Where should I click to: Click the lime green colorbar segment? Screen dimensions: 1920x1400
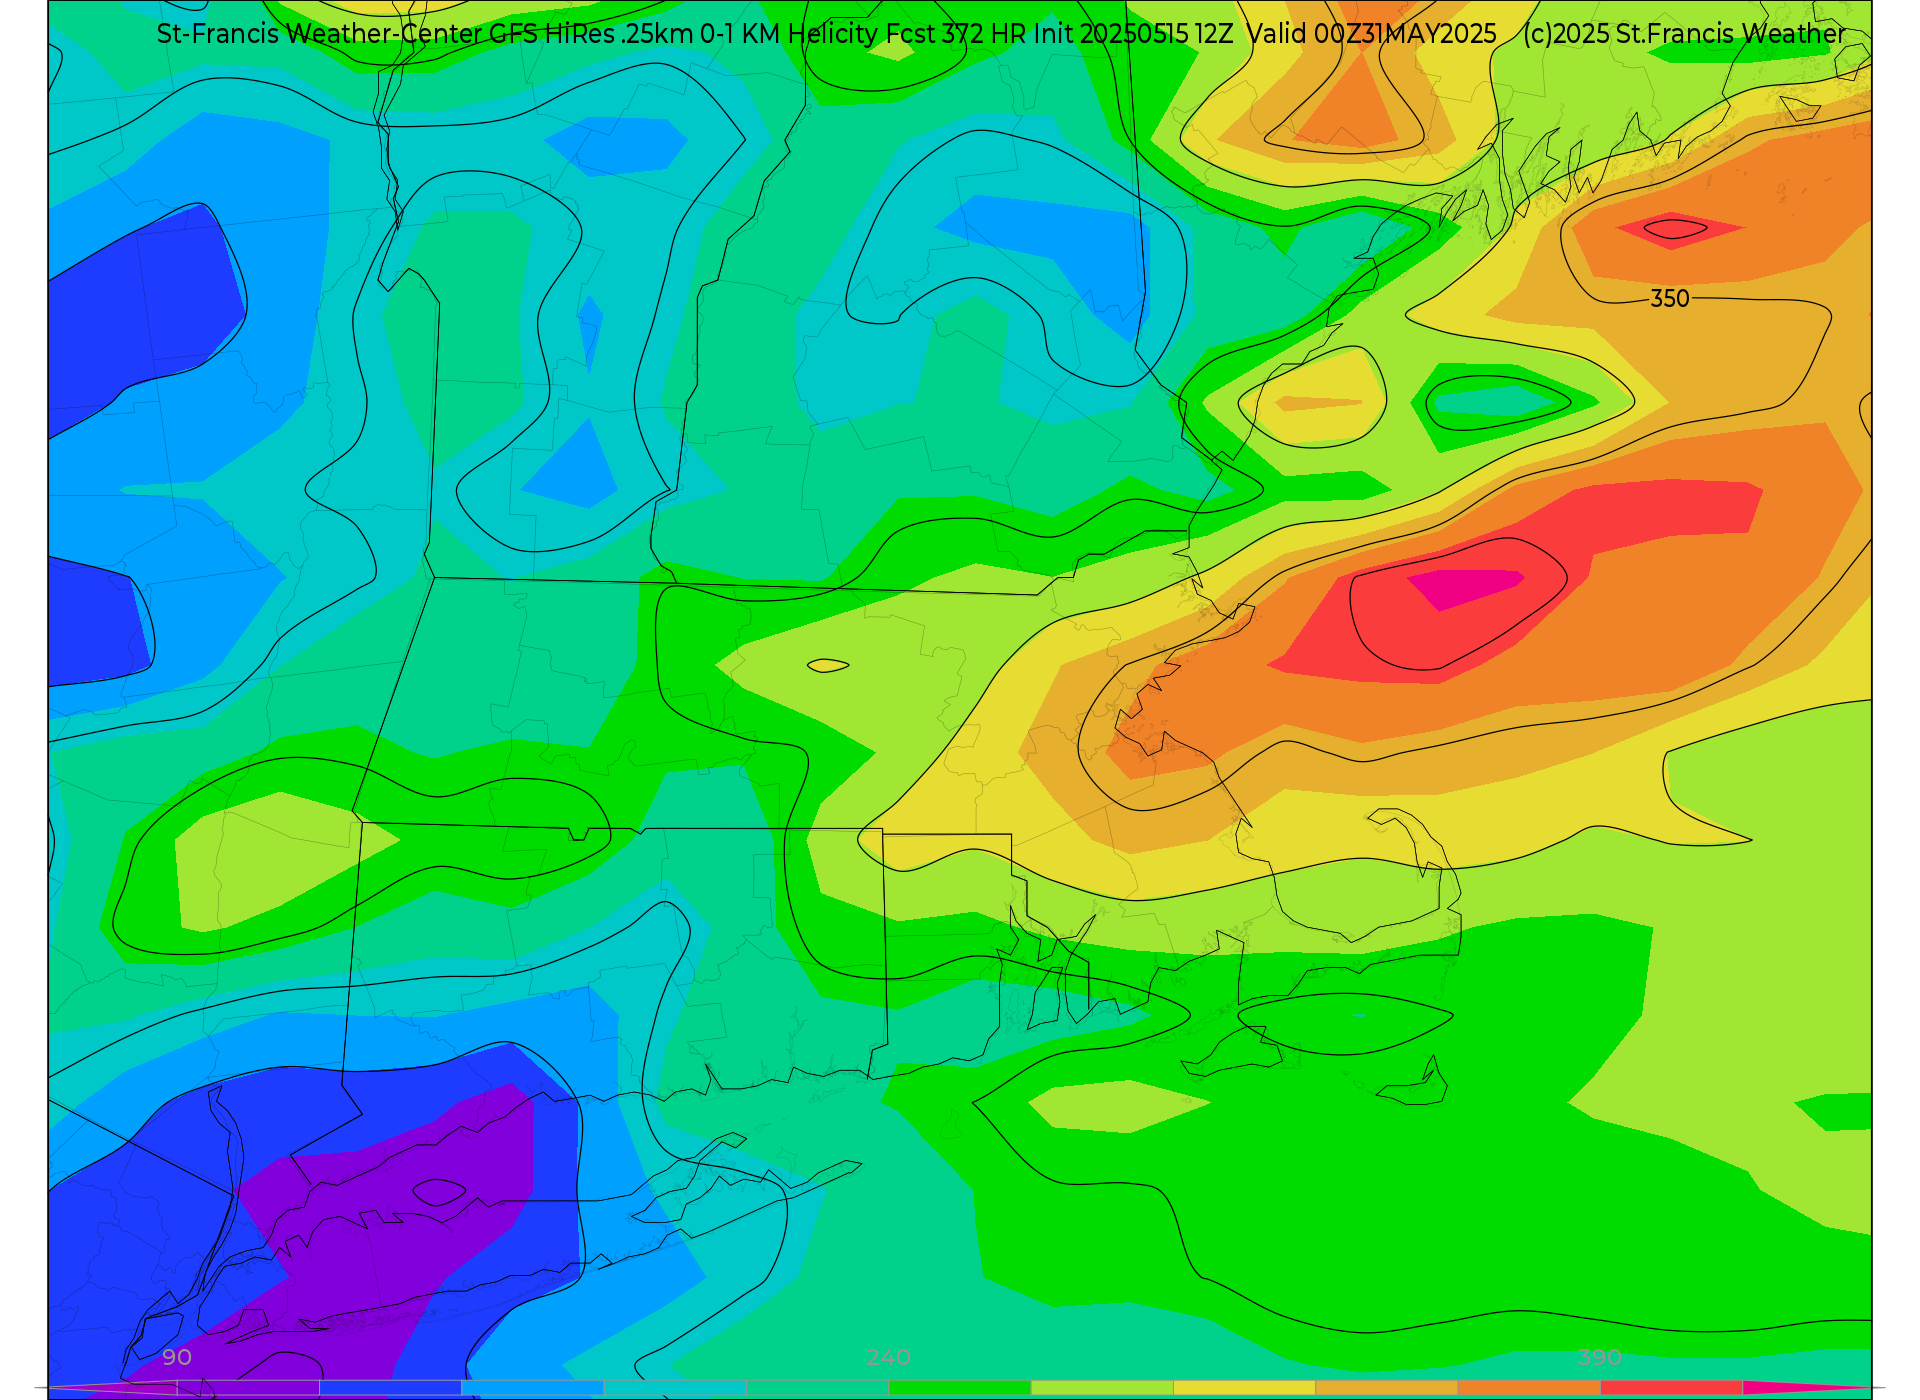(x=1101, y=1388)
